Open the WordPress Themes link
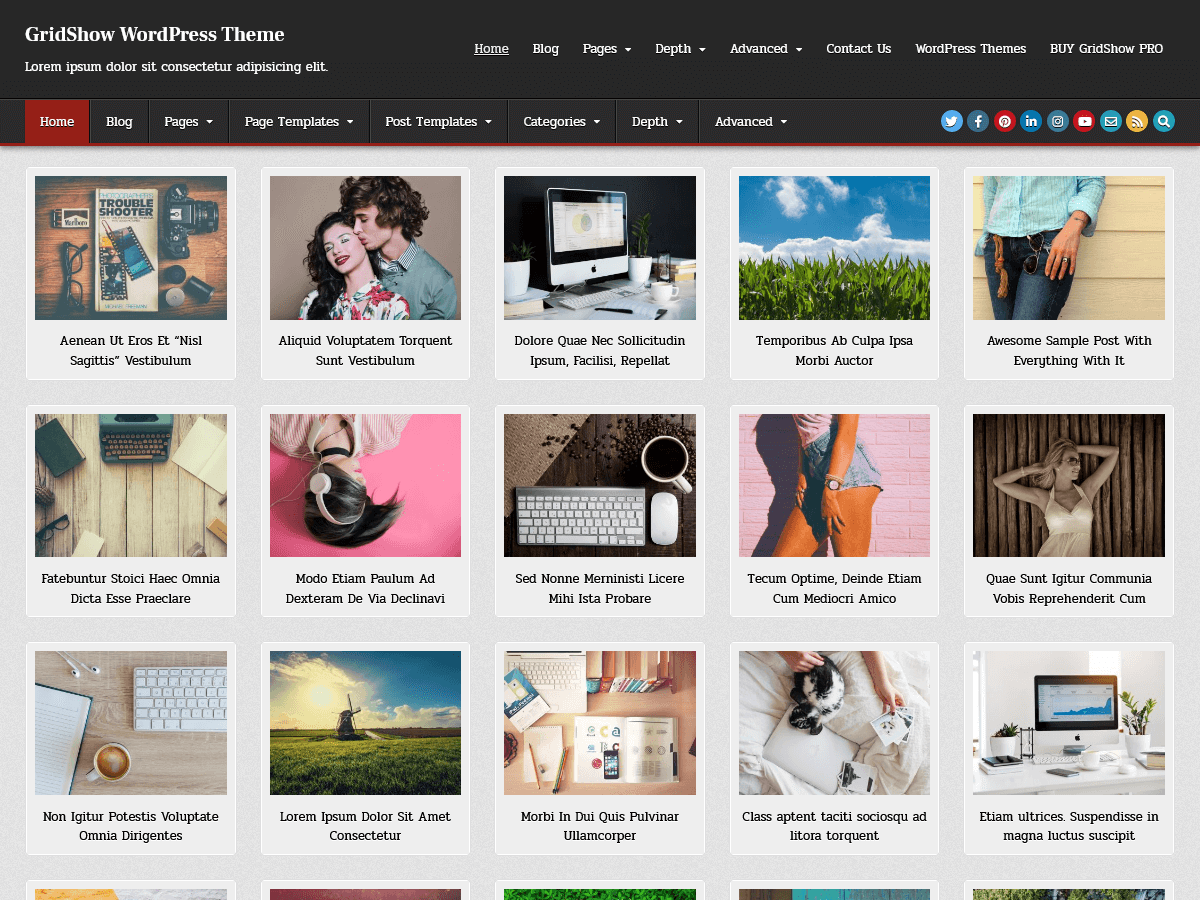The height and width of the screenshot is (900, 1200). [x=970, y=48]
